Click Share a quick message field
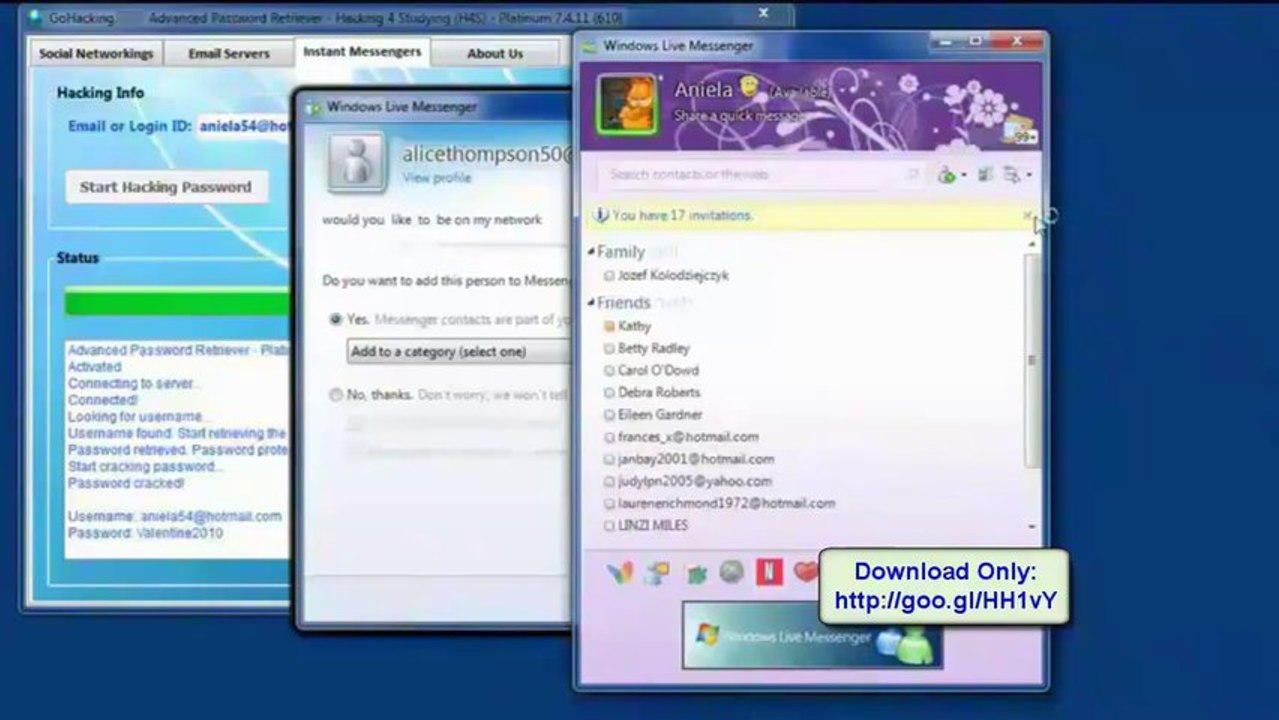Image resolution: width=1279 pixels, height=720 pixels. [x=738, y=116]
